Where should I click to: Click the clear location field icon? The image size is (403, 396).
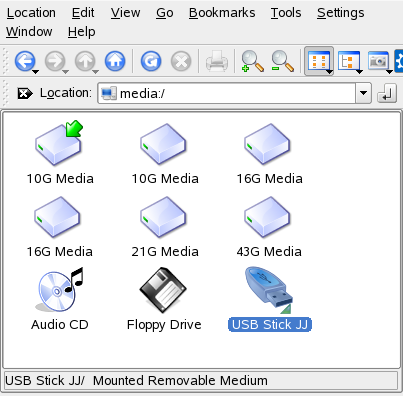click(x=25, y=93)
